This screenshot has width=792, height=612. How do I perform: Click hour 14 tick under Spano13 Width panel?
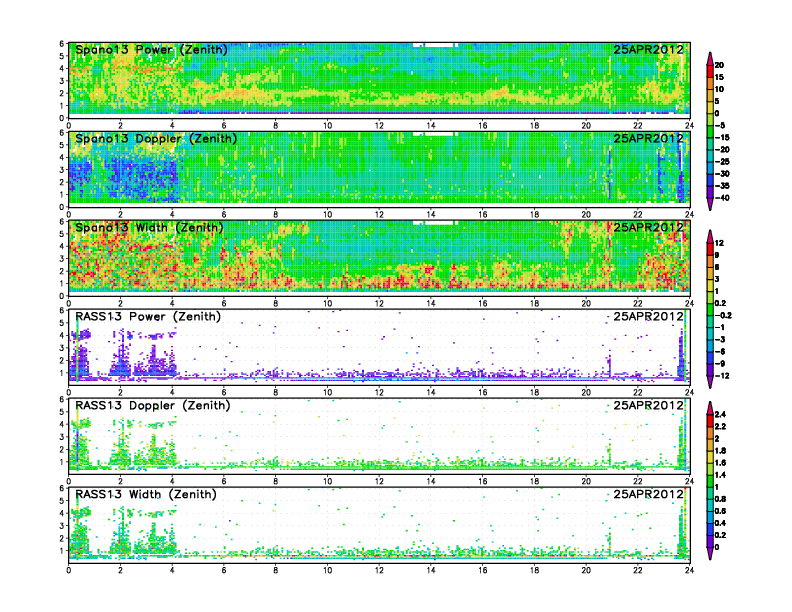pyautogui.click(x=431, y=303)
